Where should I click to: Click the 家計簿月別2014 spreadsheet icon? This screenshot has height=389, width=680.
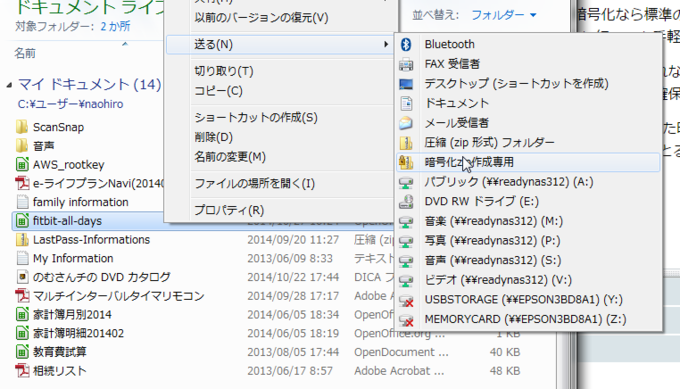[x=22, y=314]
